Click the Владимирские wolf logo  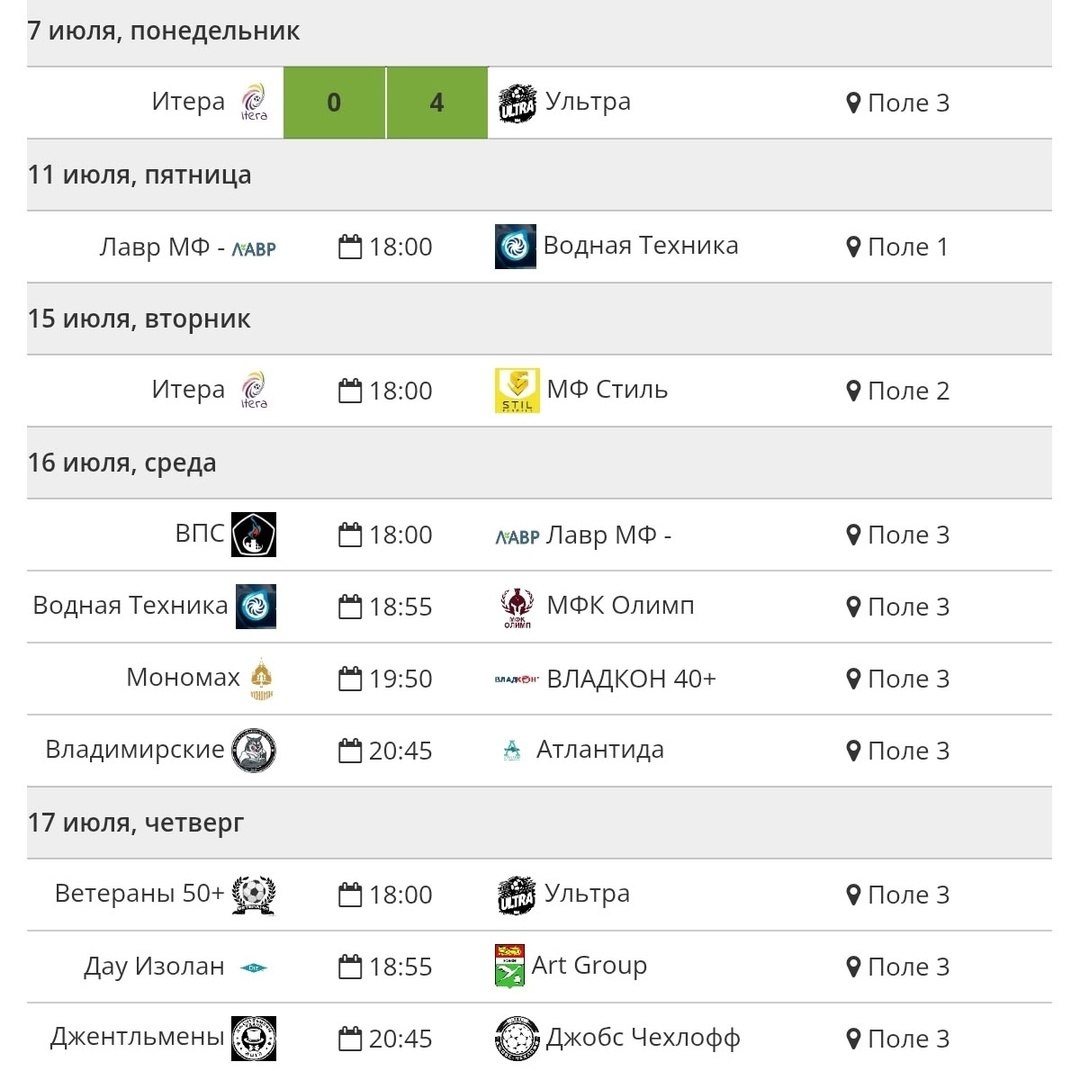tap(253, 750)
